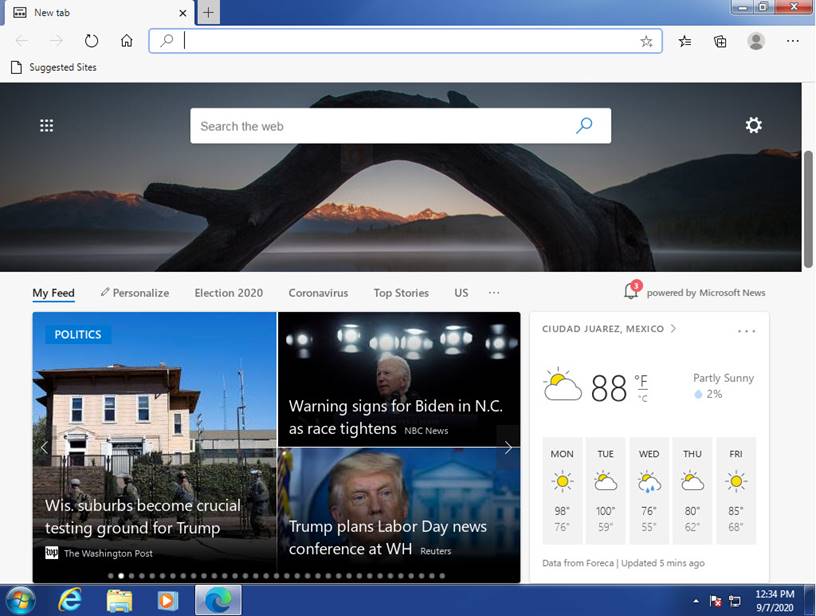This screenshot has height=616, width=816.
Task: Click the Personalize link
Action: click(135, 293)
